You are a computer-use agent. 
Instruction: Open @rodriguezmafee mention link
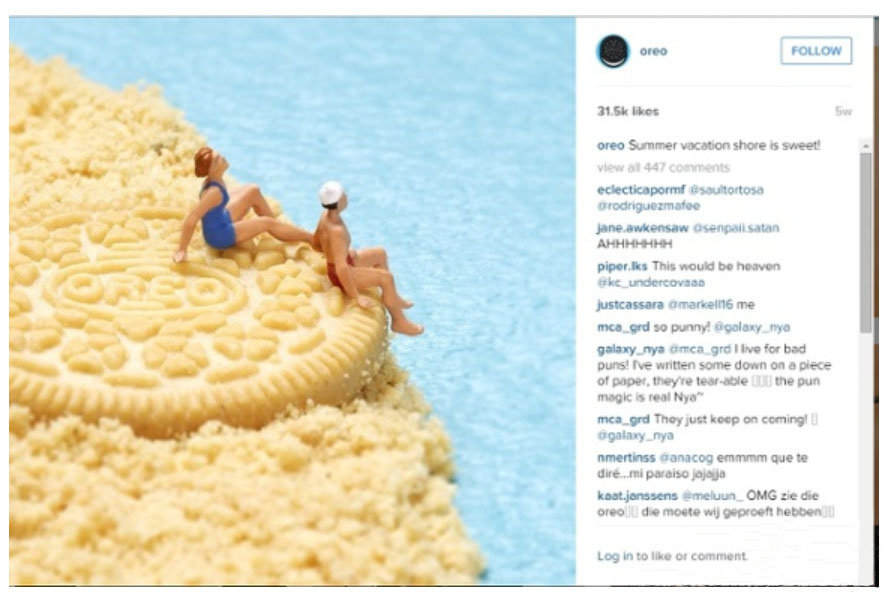(x=648, y=206)
